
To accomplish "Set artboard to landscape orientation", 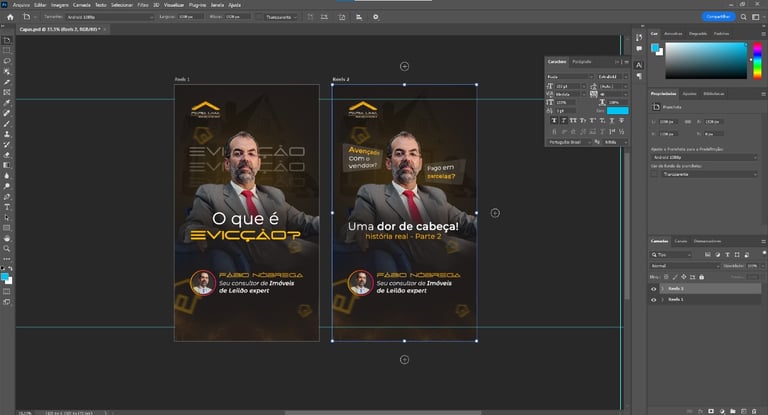I will tap(324, 17).
